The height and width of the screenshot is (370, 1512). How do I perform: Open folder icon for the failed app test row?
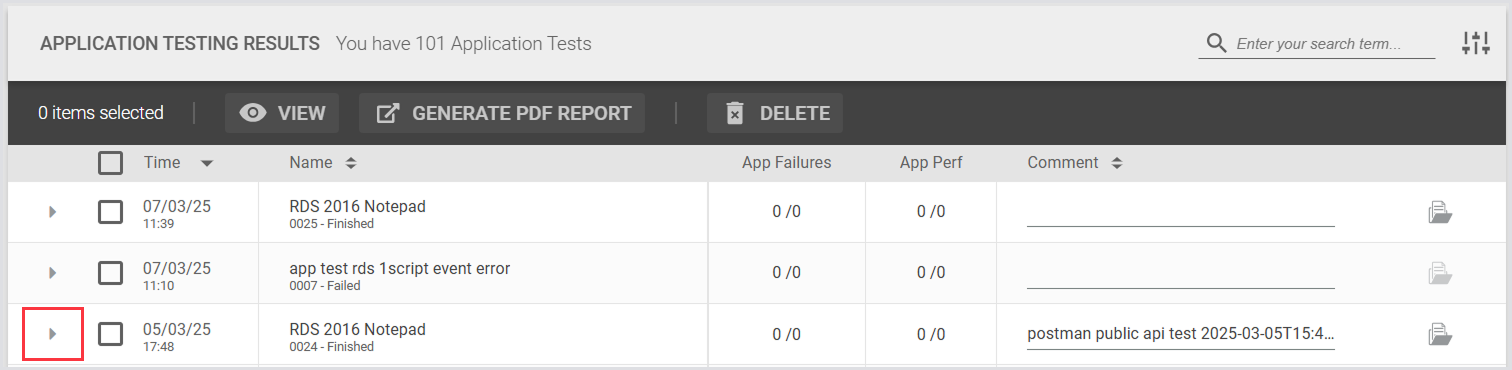(1440, 273)
